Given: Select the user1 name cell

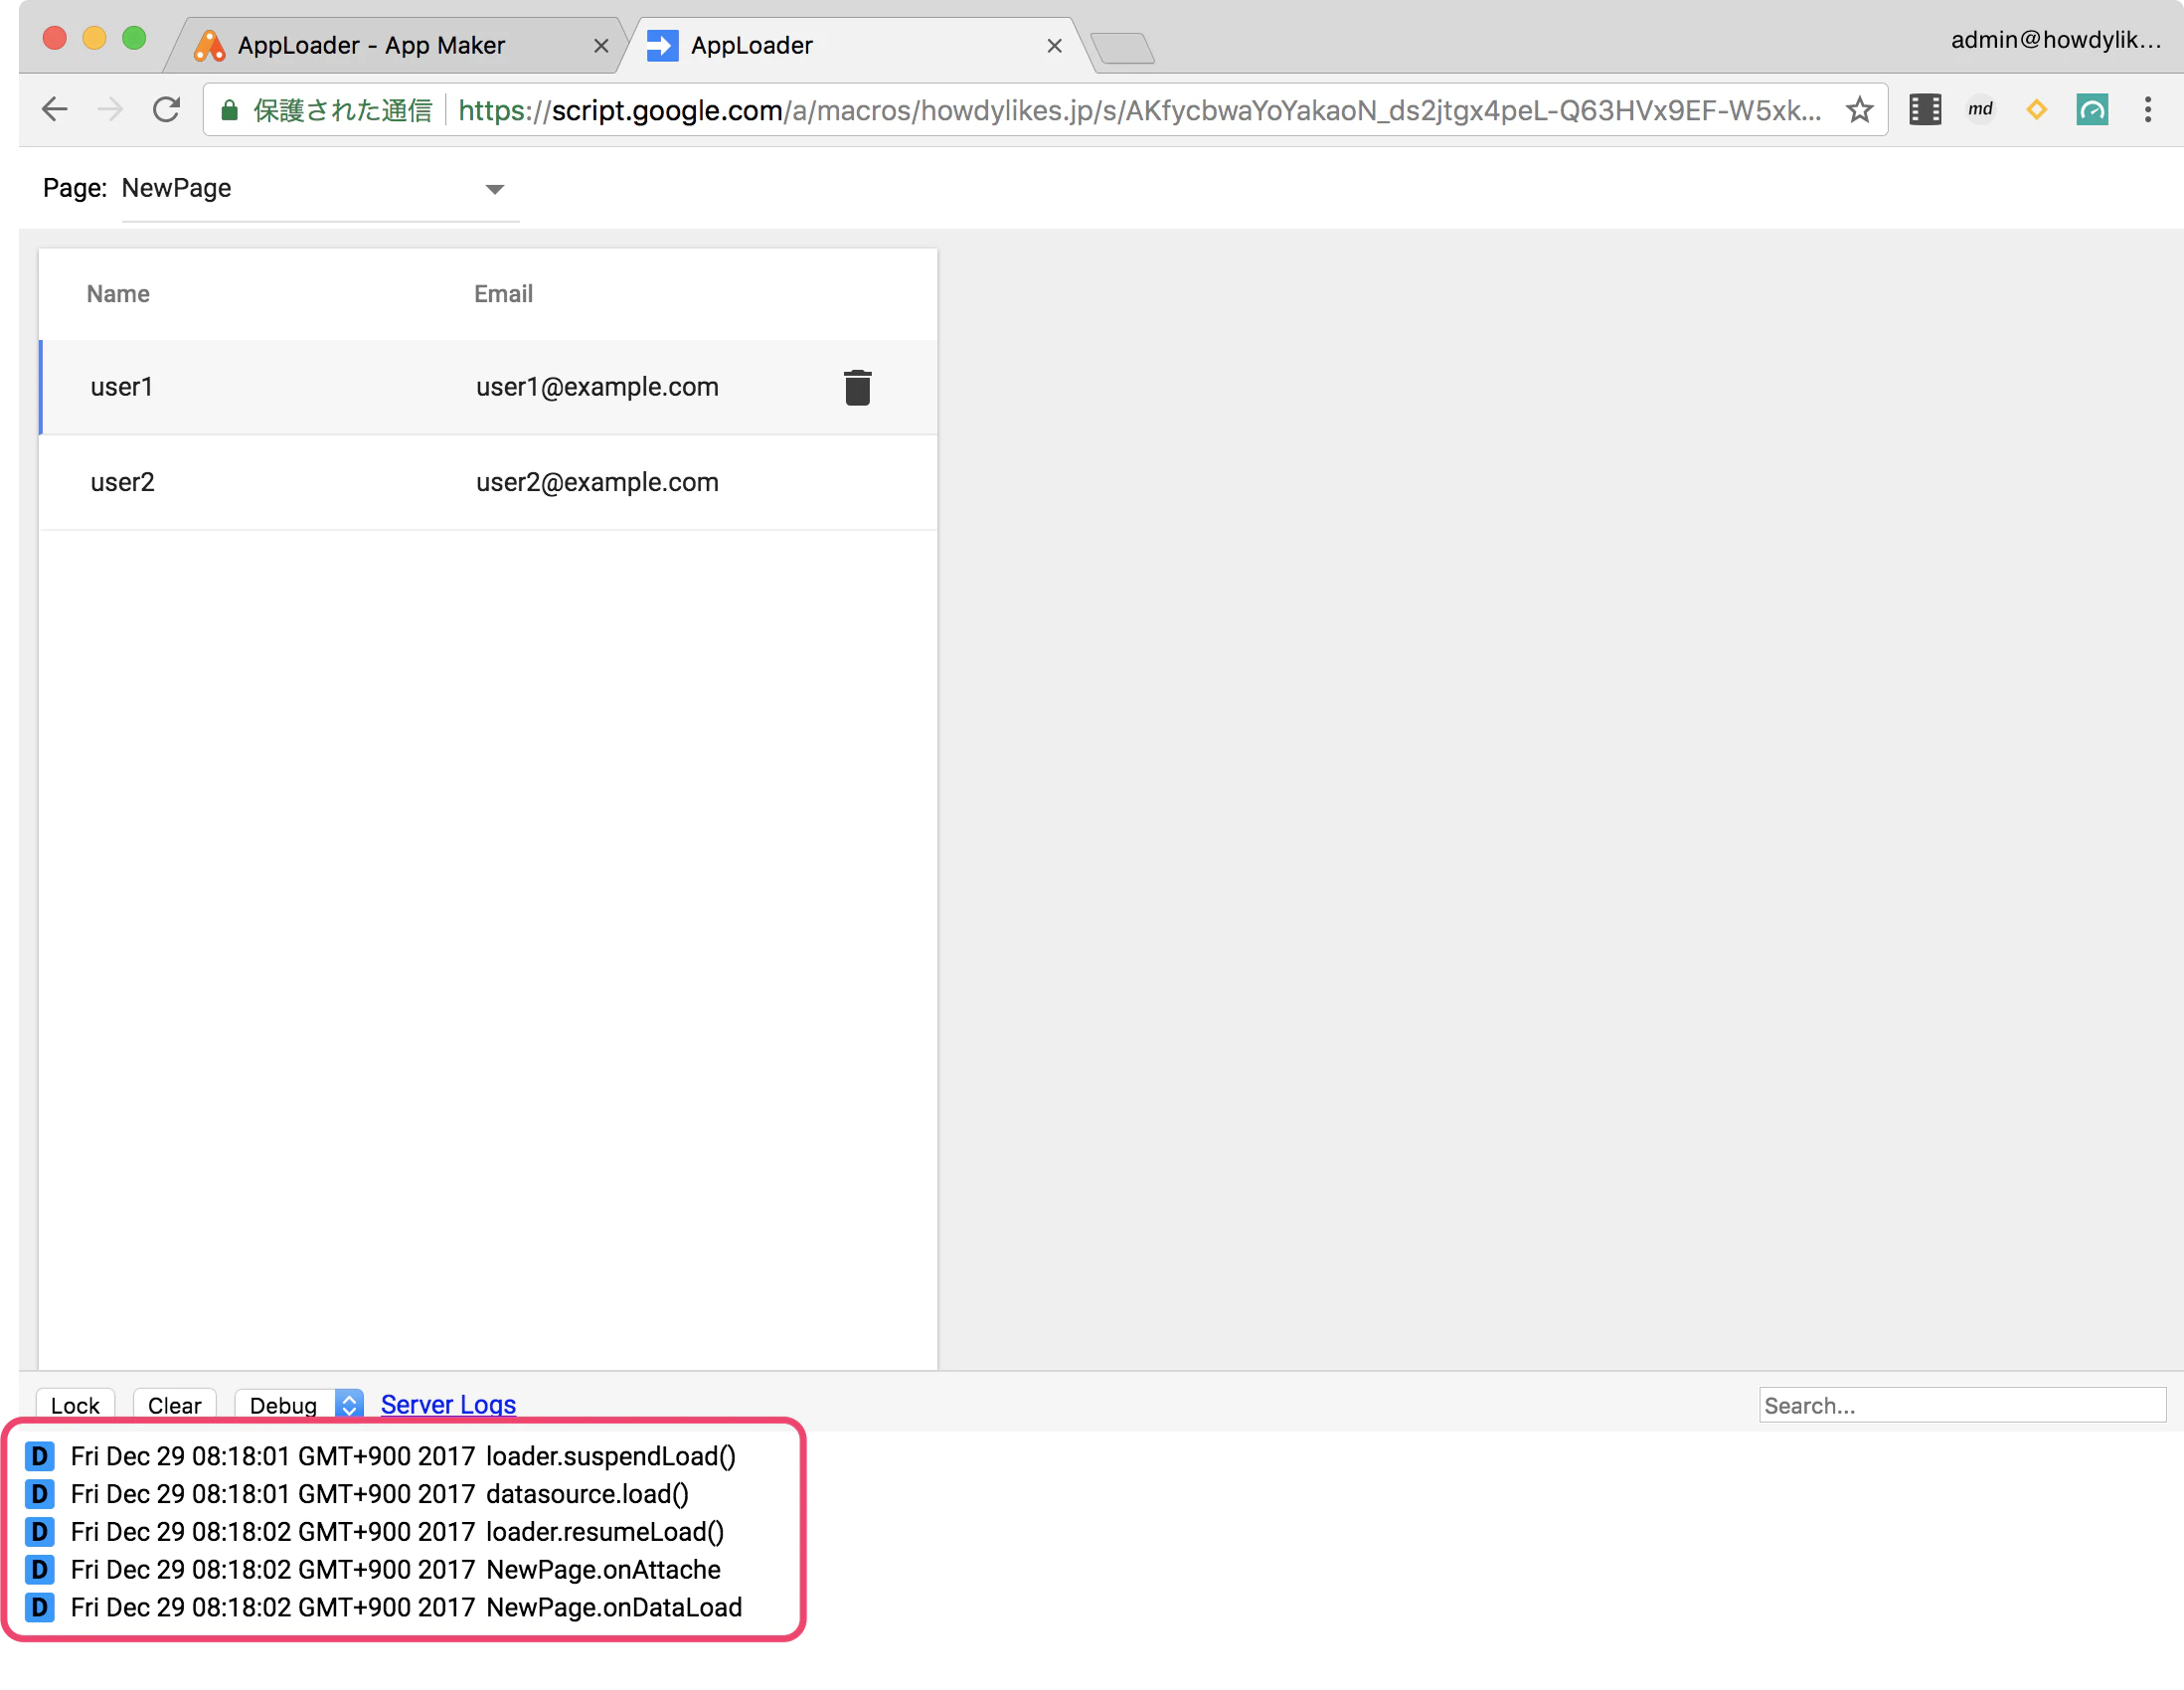Looking at the screenshot, I should click(122, 387).
